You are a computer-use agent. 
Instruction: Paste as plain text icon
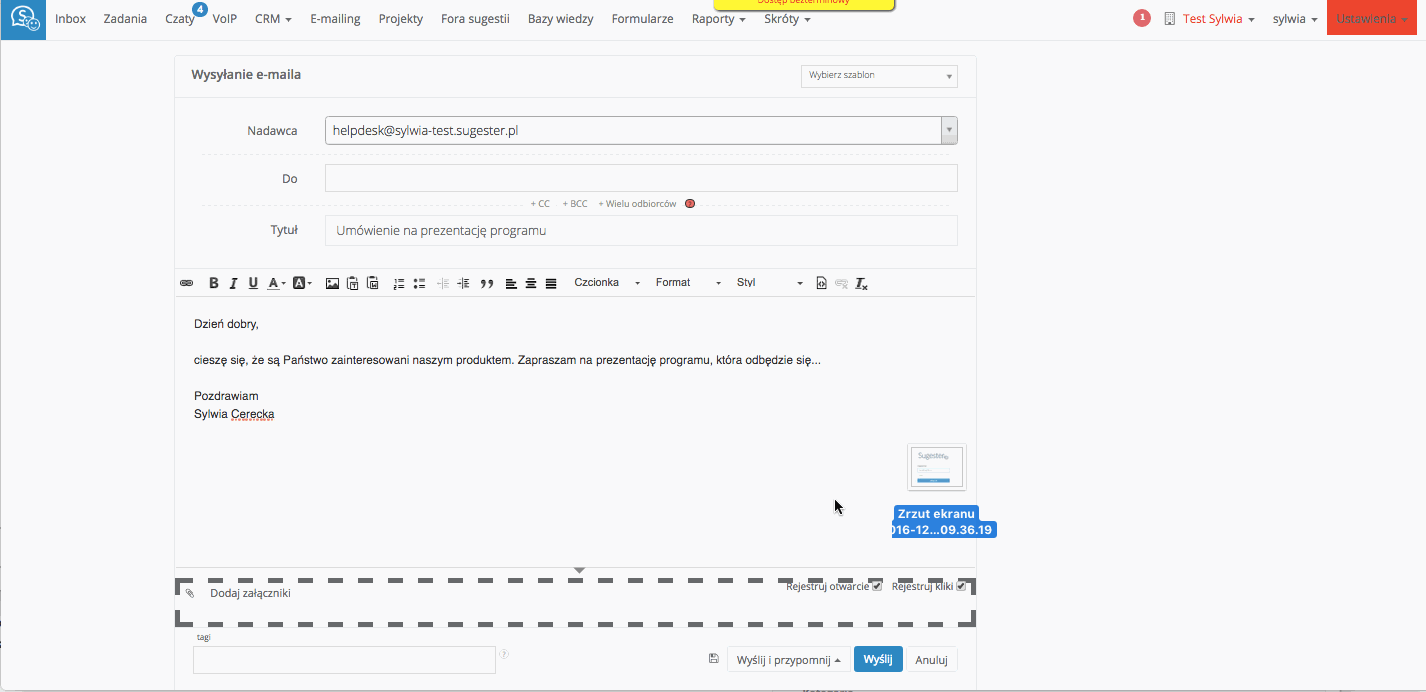pyautogui.click(x=352, y=283)
